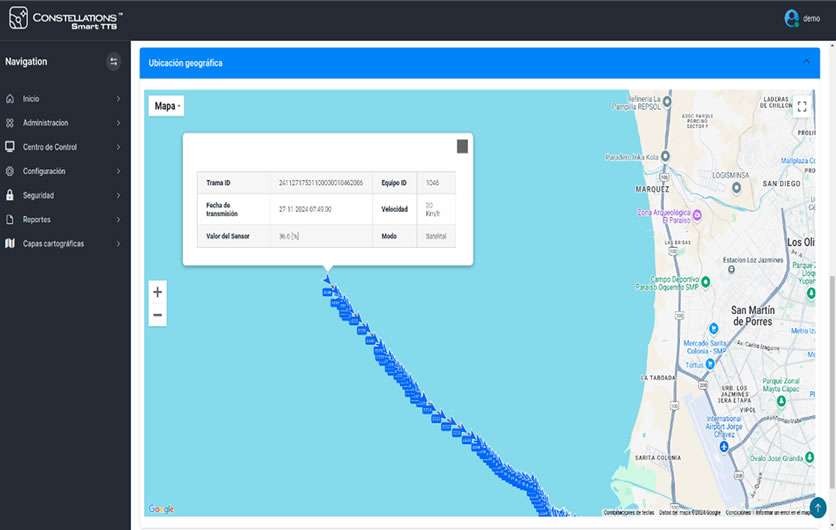Open the demo user avatar menu
Image resolution: width=836 pixels, height=530 pixels.
coord(791,18)
